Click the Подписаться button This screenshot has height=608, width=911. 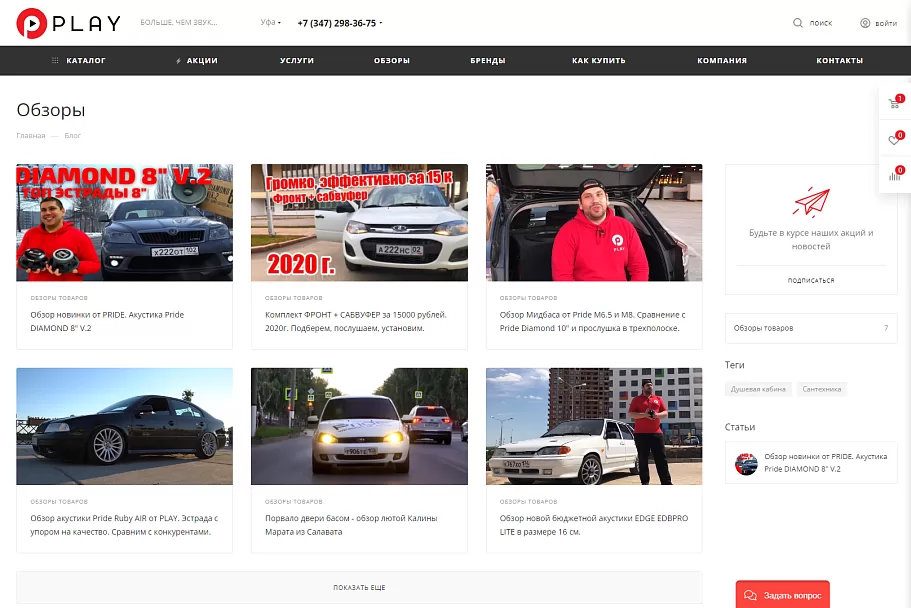point(810,280)
